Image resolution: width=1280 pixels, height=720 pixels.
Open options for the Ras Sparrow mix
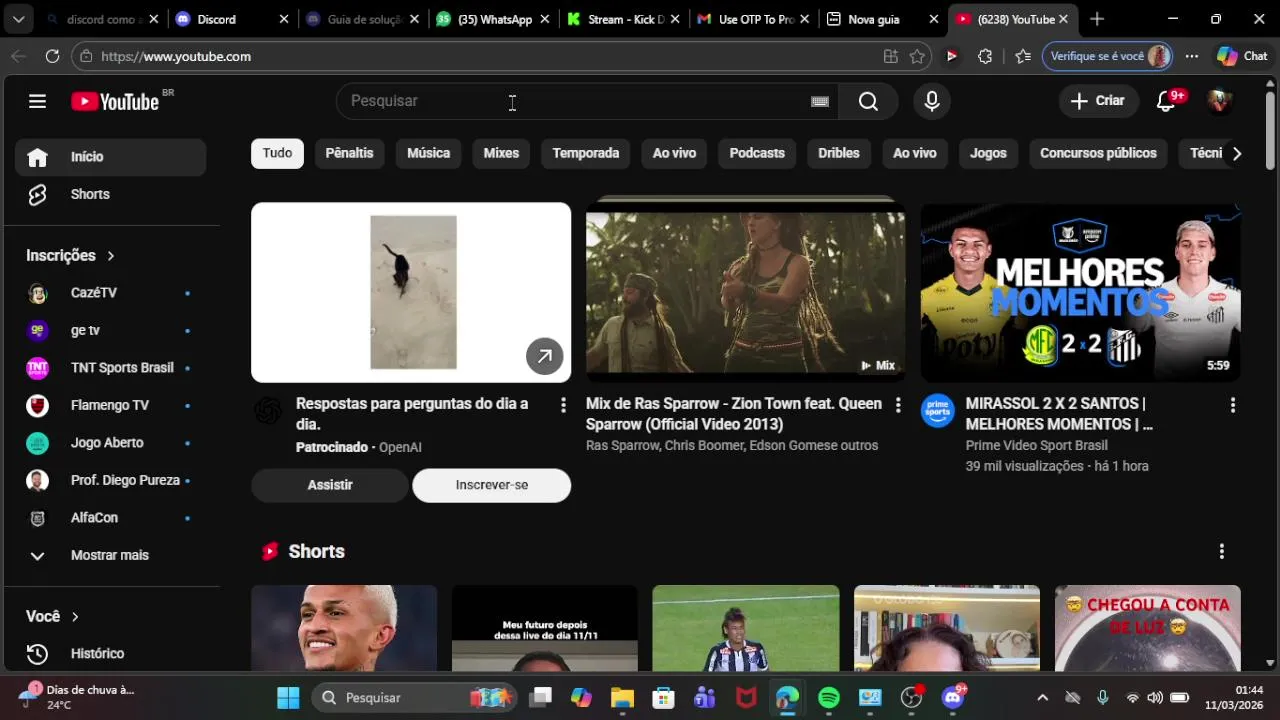tap(897, 405)
